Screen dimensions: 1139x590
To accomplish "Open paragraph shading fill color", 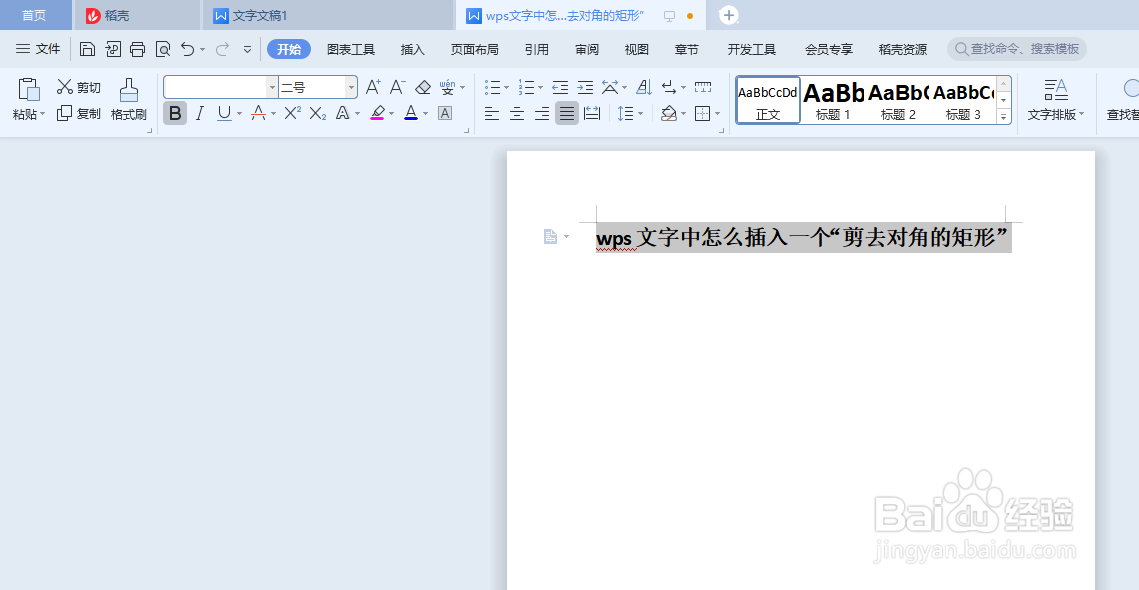I will [x=668, y=113].
